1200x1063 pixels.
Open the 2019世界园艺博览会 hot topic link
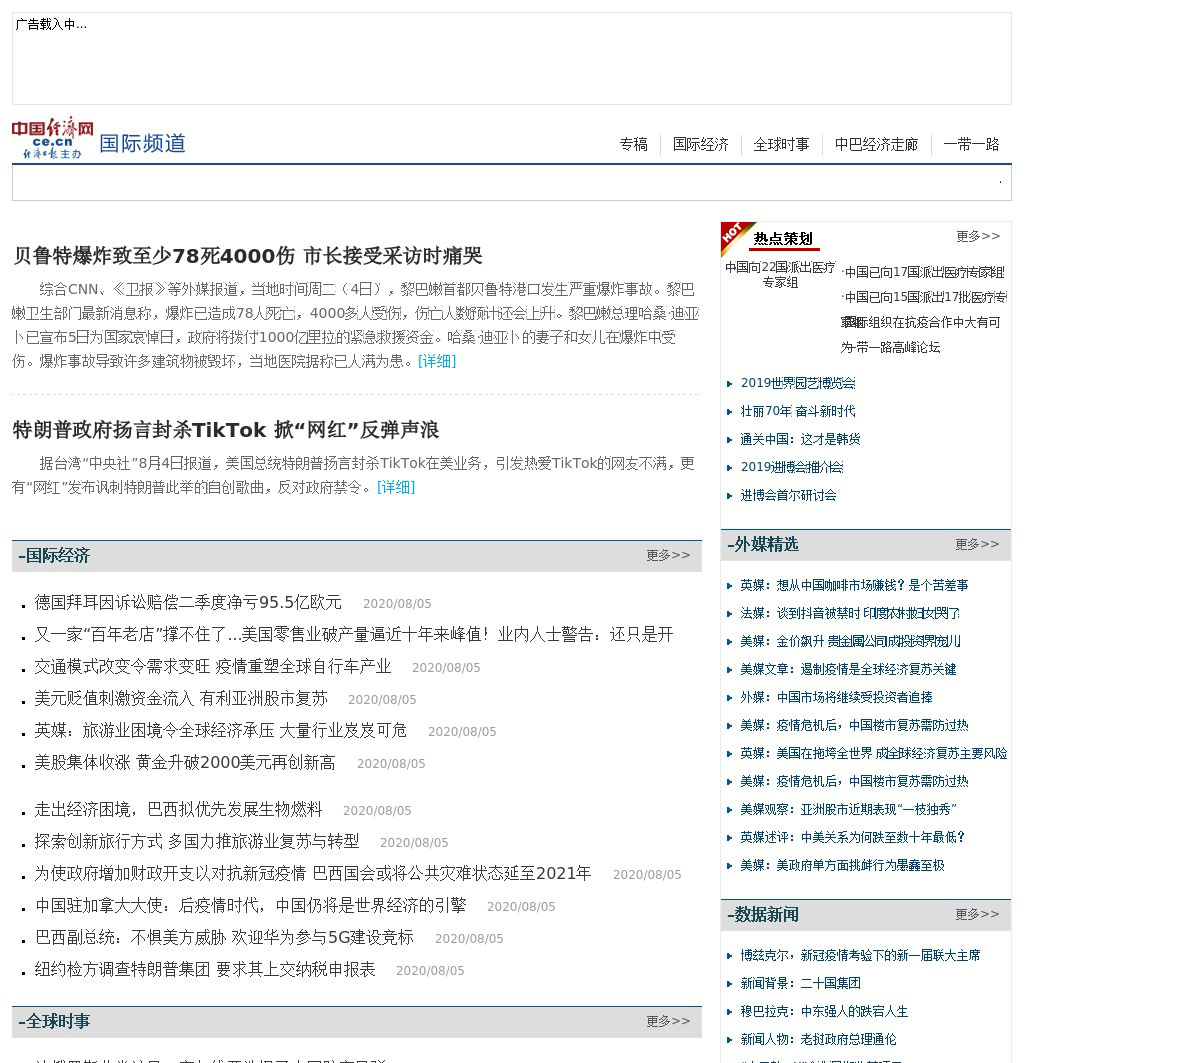pos(797,383)
